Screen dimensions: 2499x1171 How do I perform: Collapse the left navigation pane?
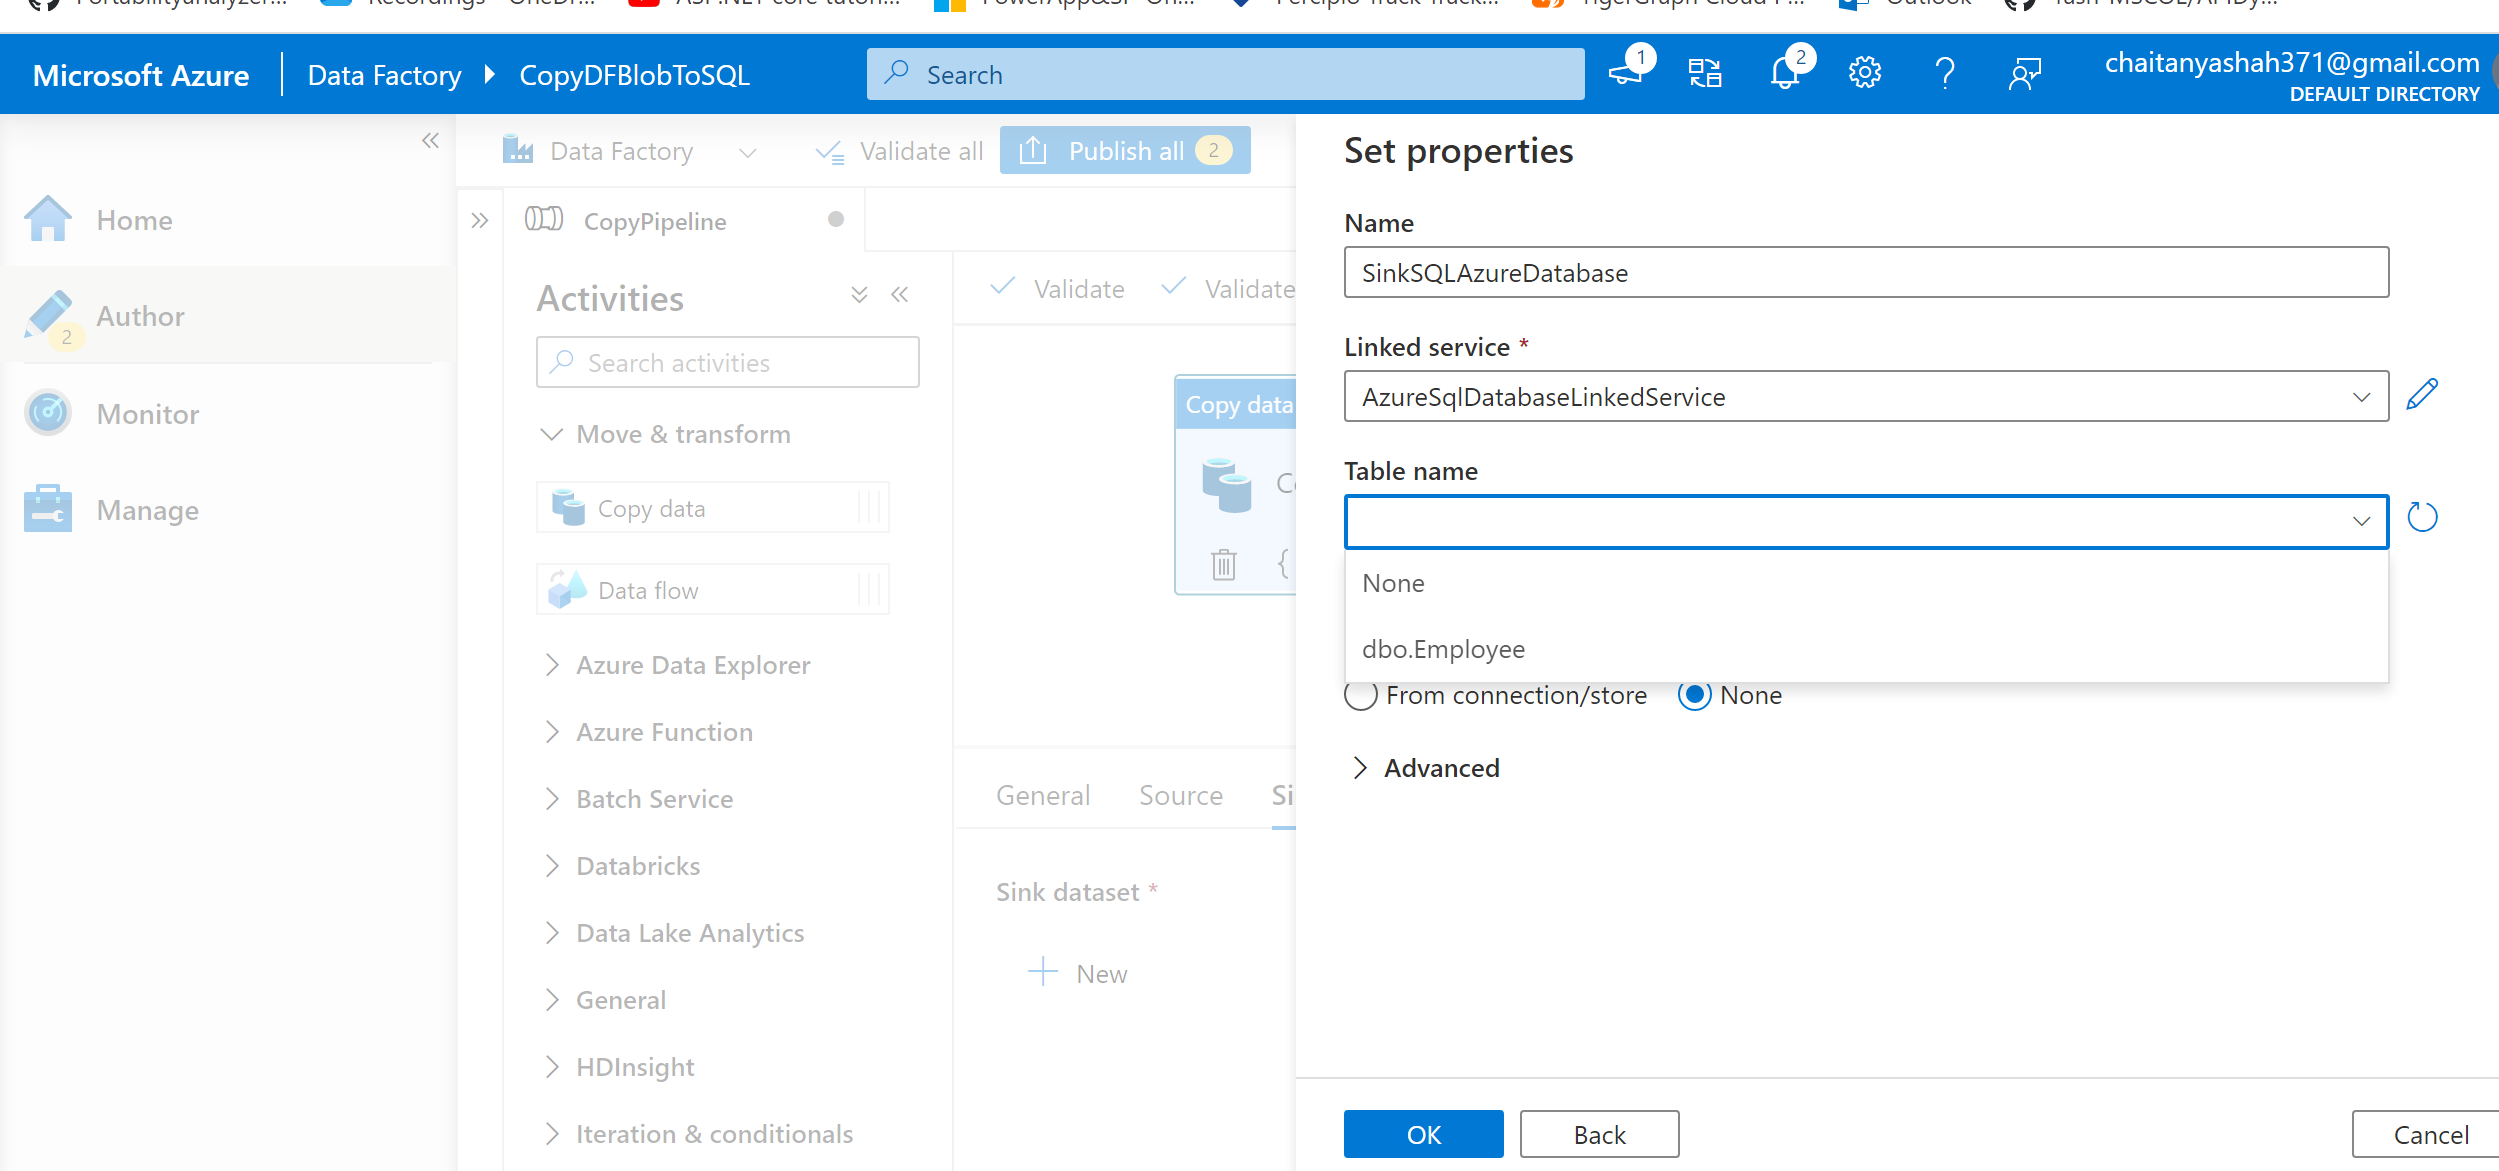[x=430, y=141]
